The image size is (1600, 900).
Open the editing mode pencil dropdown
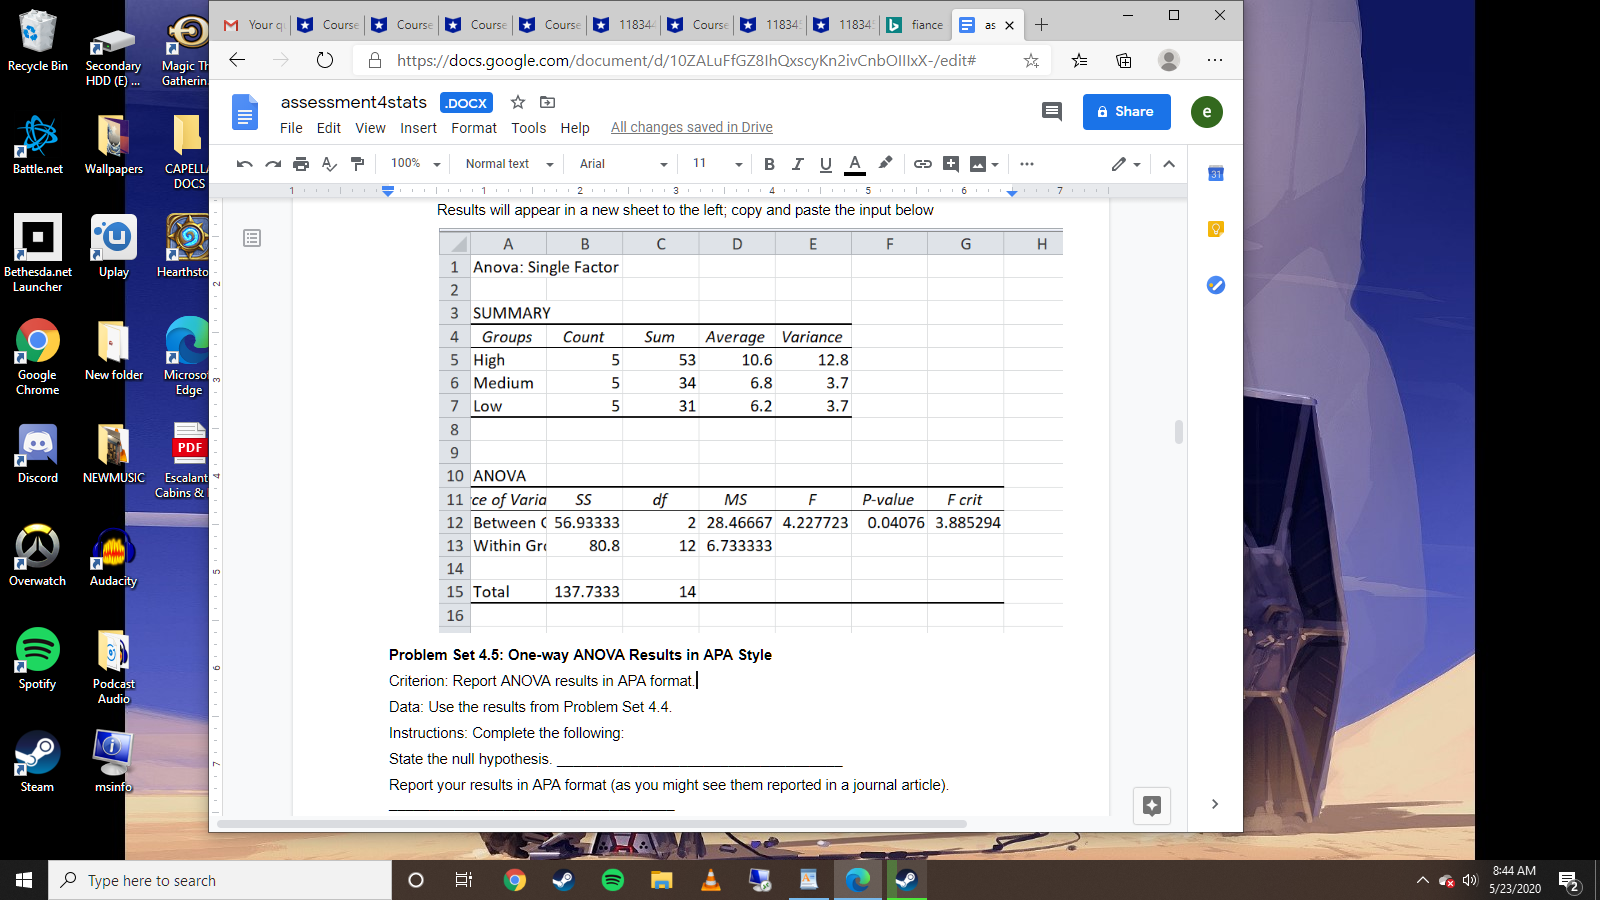point(1126,164)
